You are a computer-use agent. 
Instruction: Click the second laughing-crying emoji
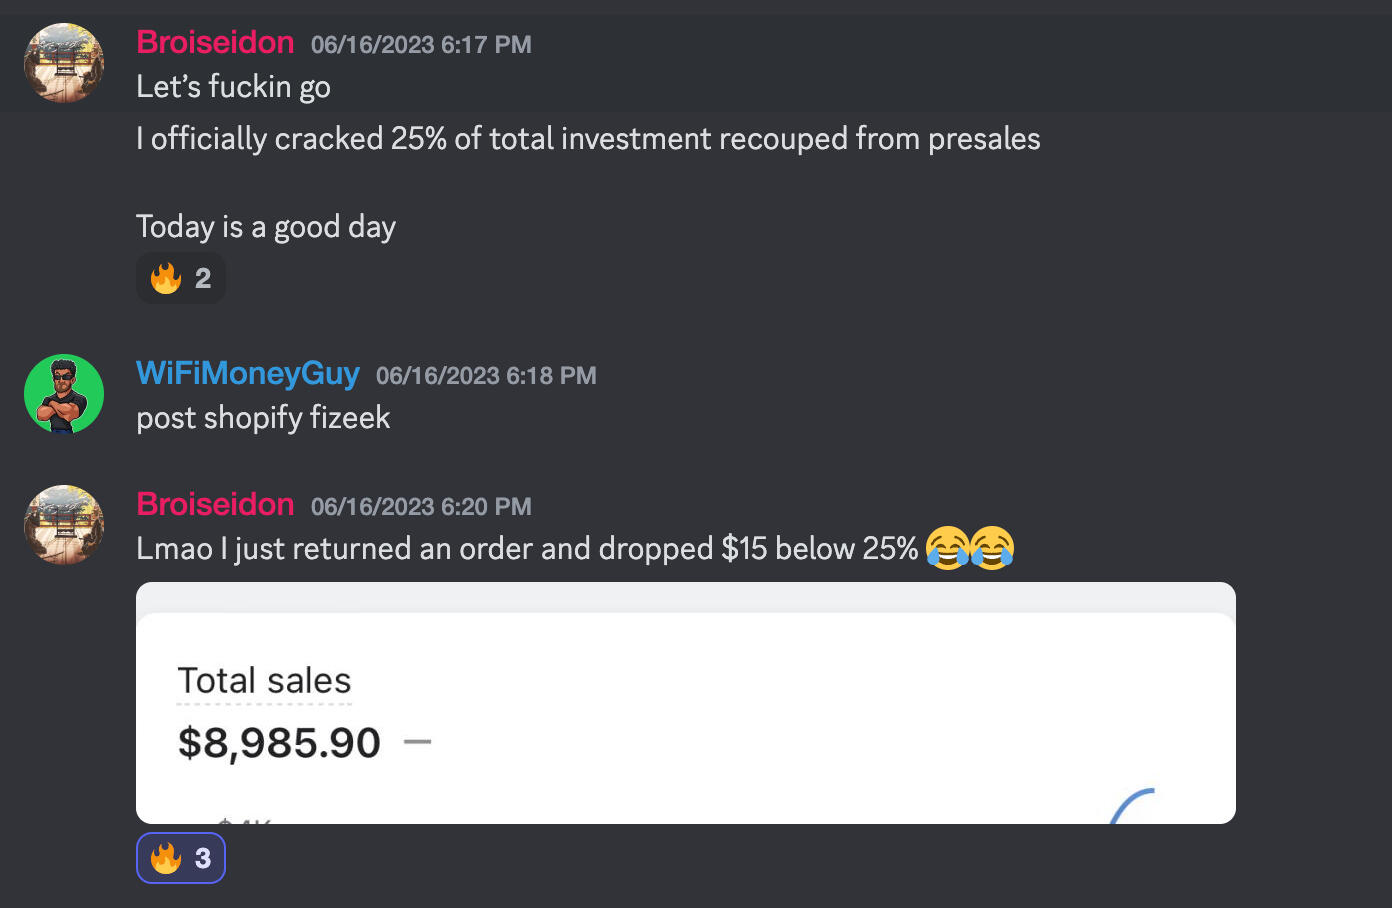[x=992, y=548]
